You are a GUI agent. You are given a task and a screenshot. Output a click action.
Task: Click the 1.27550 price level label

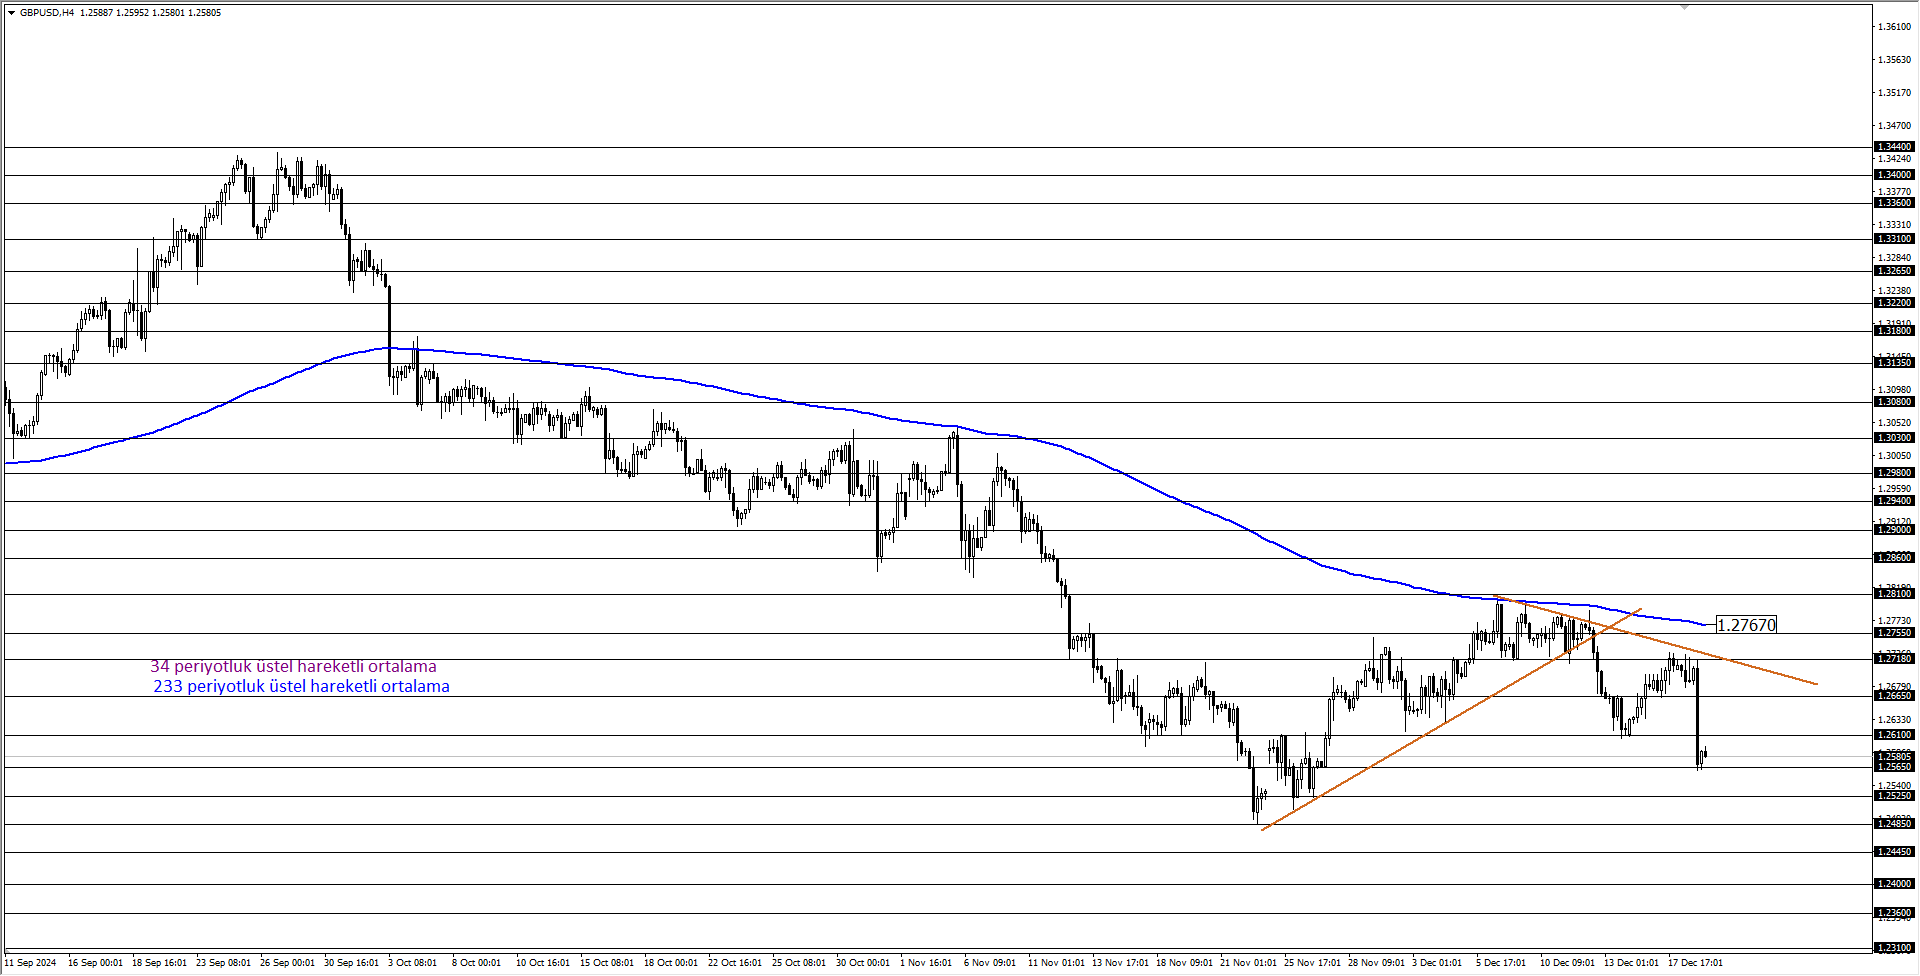1894,633
